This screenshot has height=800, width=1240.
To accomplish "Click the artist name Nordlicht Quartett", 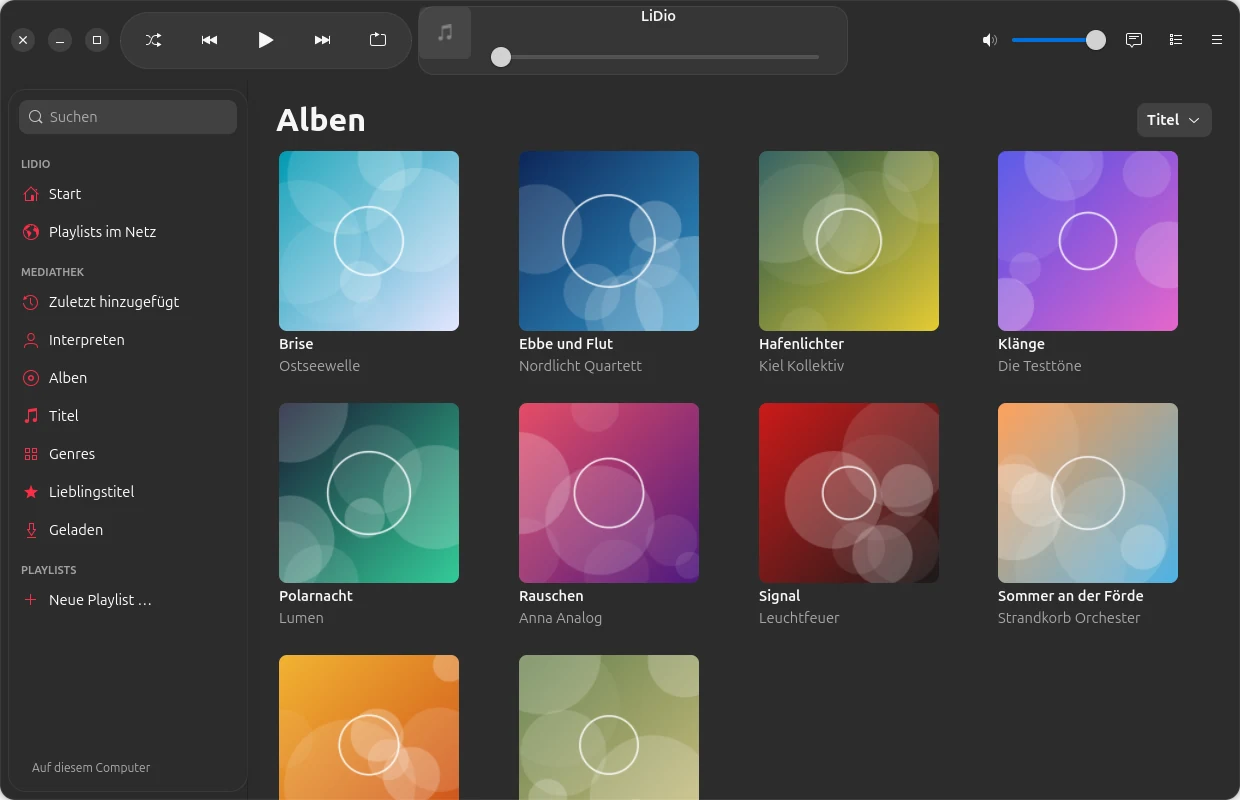I will 580,366.
